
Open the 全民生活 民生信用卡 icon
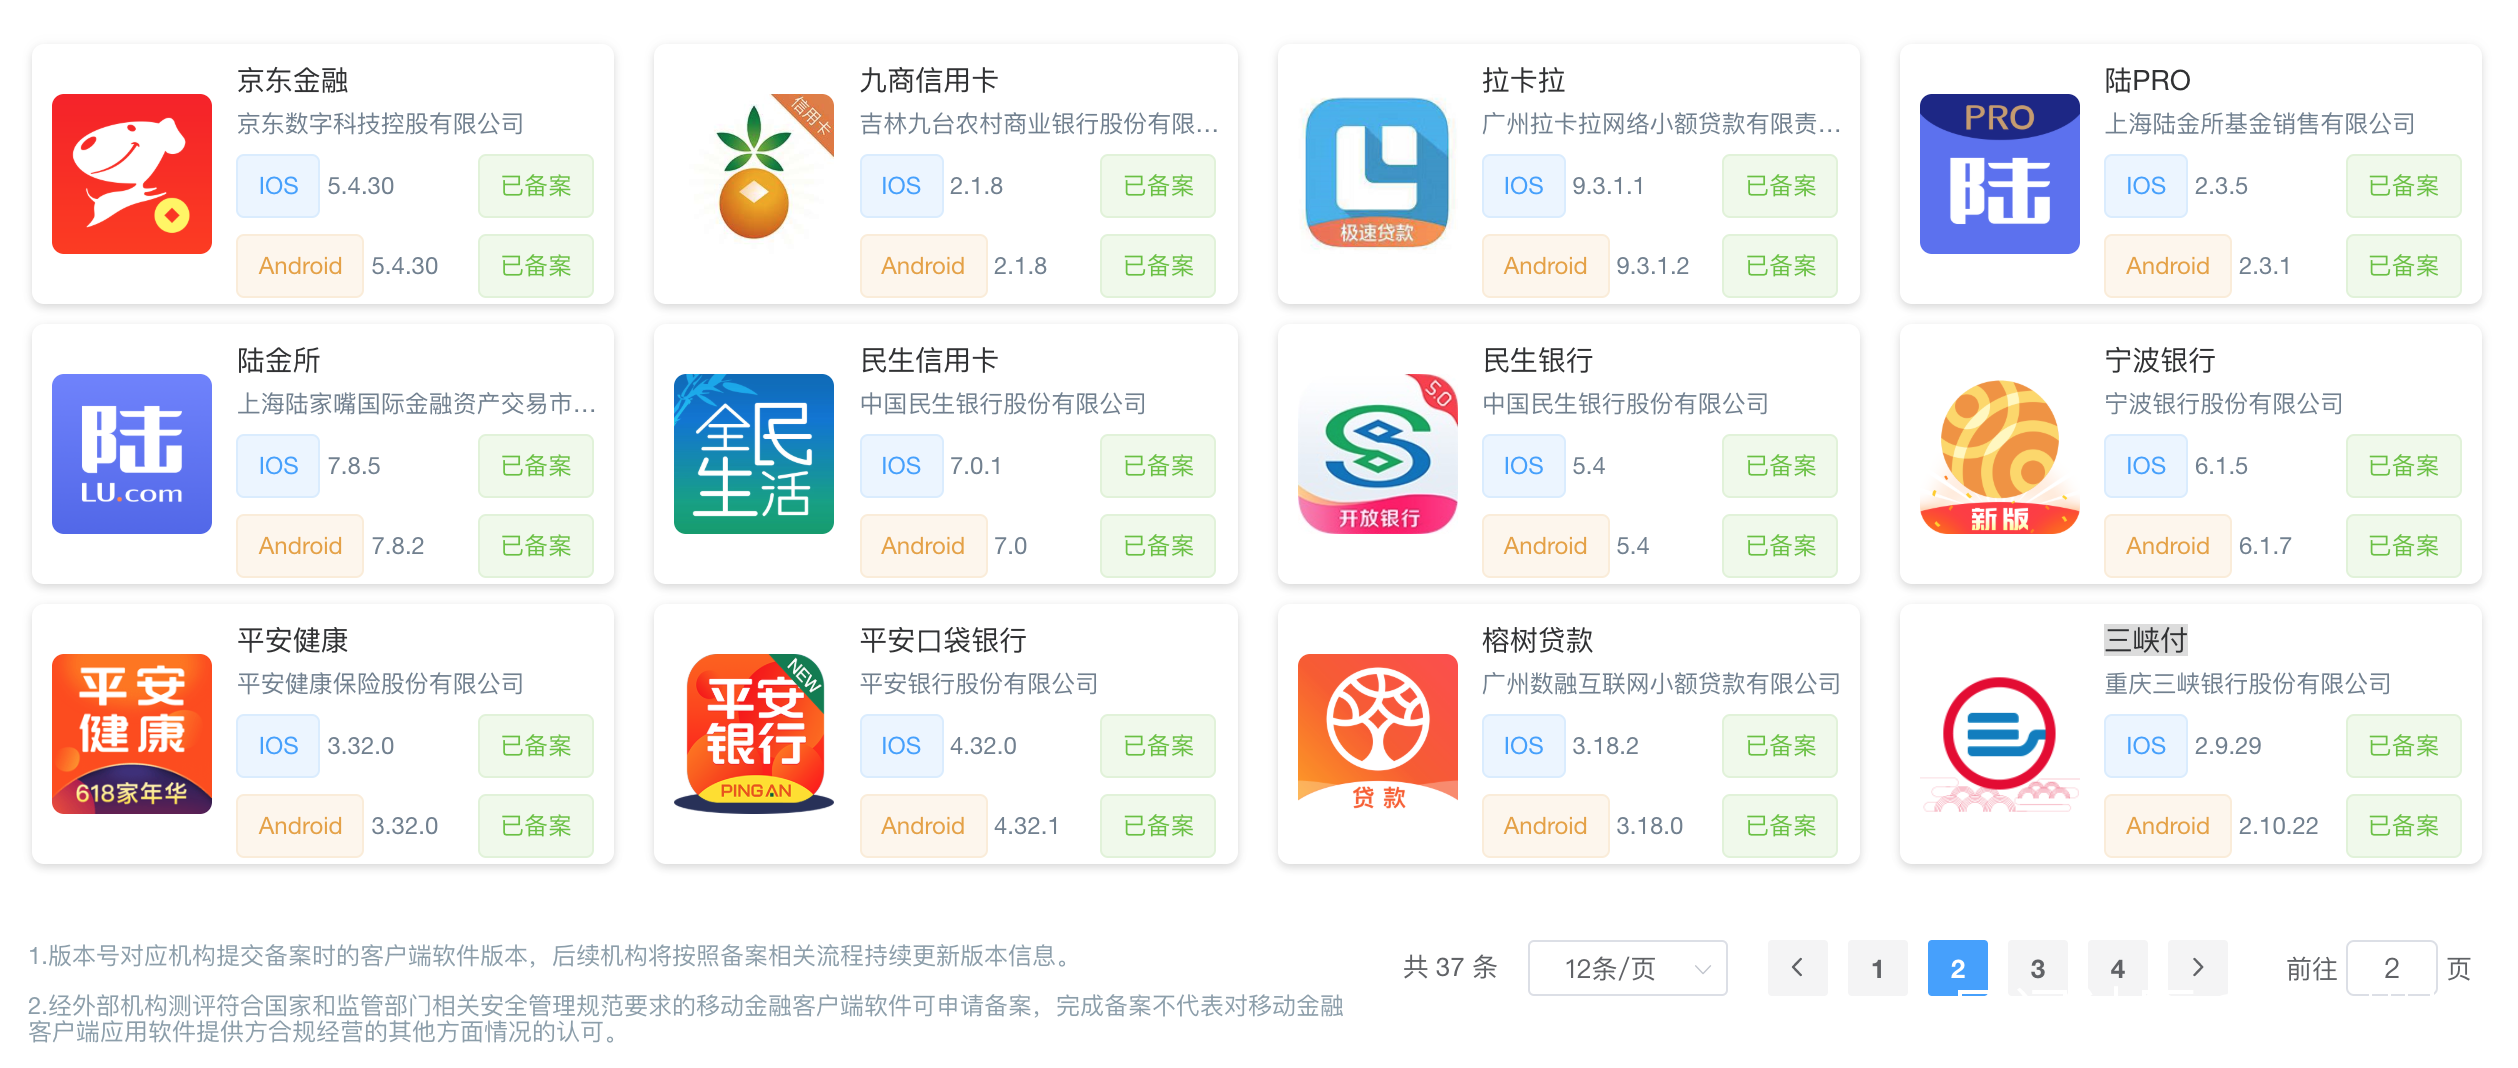754,454
